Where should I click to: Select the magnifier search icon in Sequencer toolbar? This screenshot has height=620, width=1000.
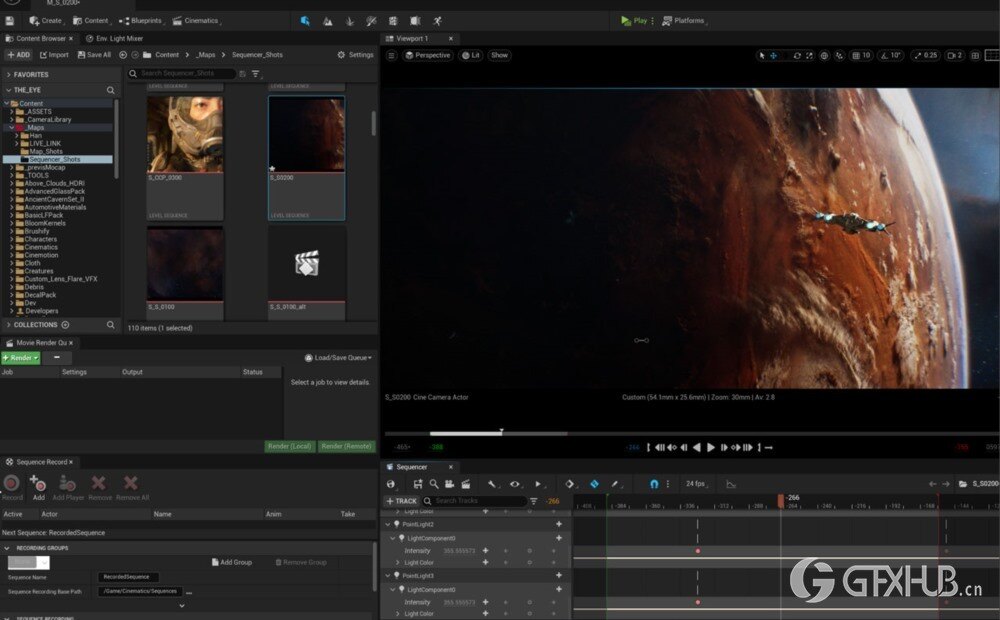(435, 484)
